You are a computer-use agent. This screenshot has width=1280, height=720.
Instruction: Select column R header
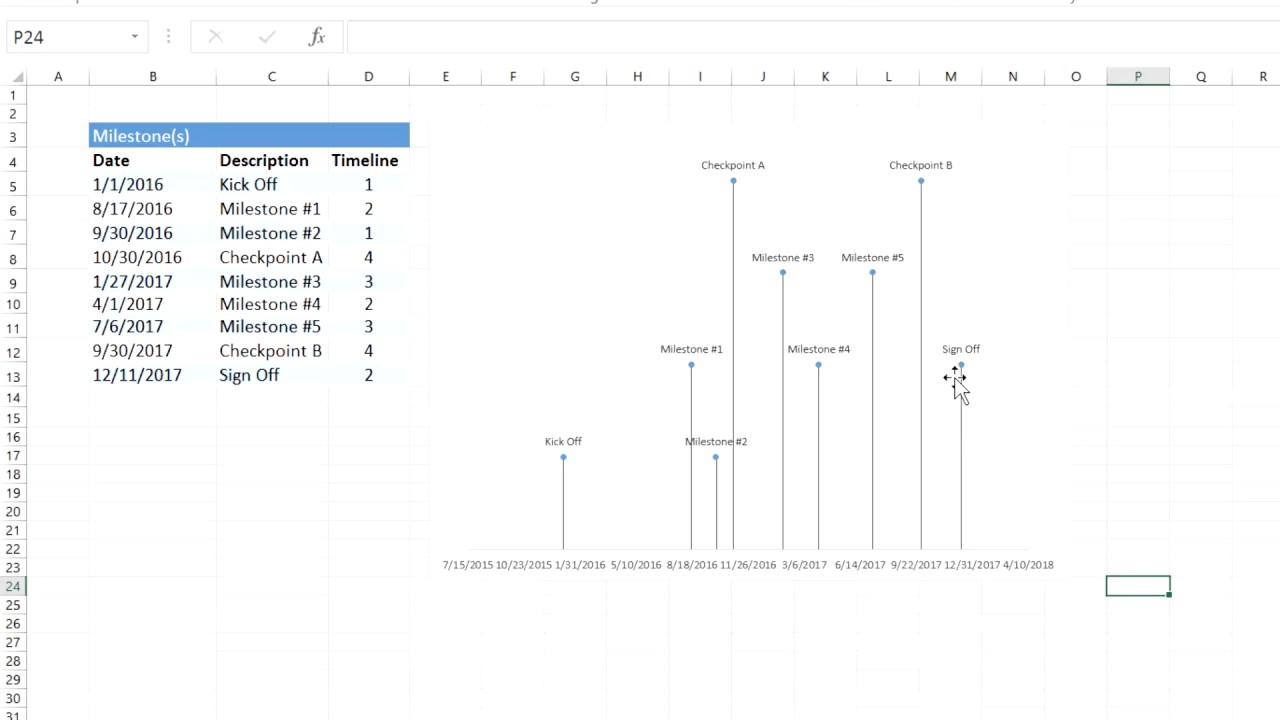point(1263,76)
